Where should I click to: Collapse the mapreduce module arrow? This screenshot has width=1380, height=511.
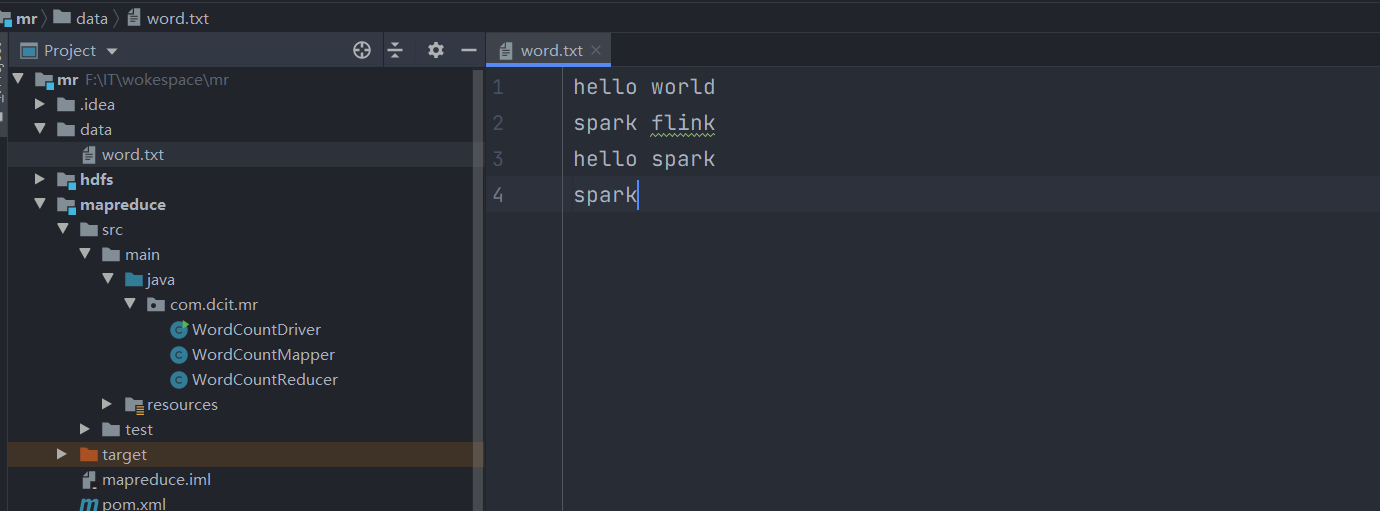[40, 204]
